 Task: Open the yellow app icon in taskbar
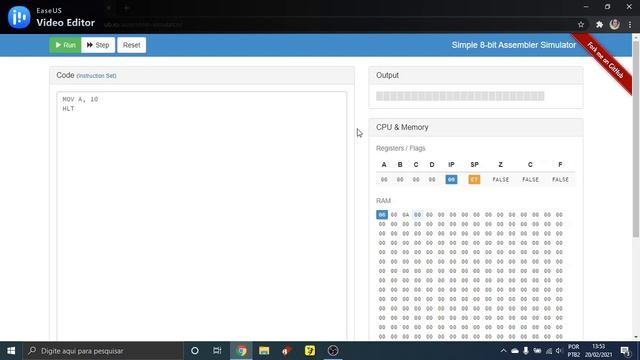(x=310, y=351)
